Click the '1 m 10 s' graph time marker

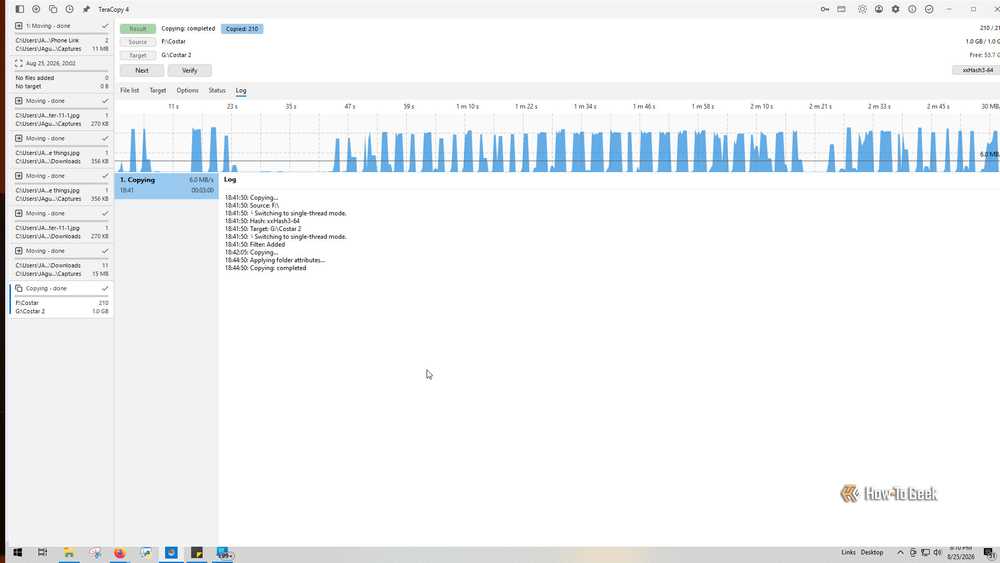pos(467,106)
